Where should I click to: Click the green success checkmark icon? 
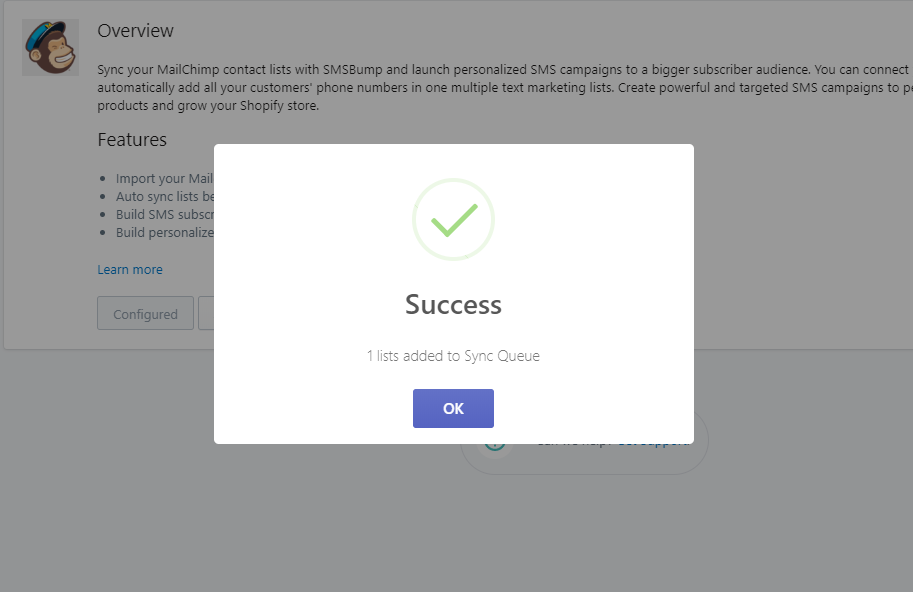click(454, 220)
